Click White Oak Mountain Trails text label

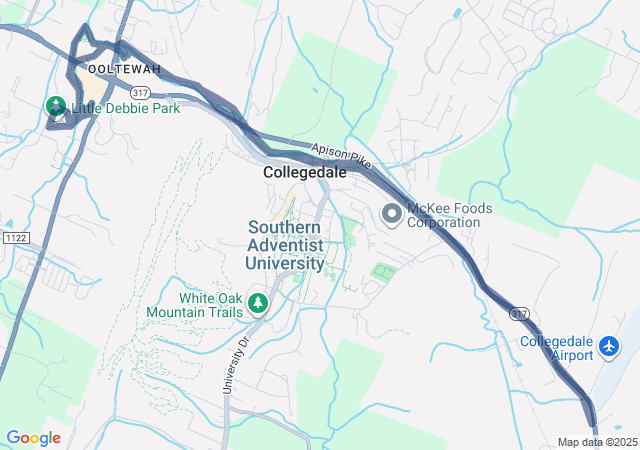(x=195, y=305)
